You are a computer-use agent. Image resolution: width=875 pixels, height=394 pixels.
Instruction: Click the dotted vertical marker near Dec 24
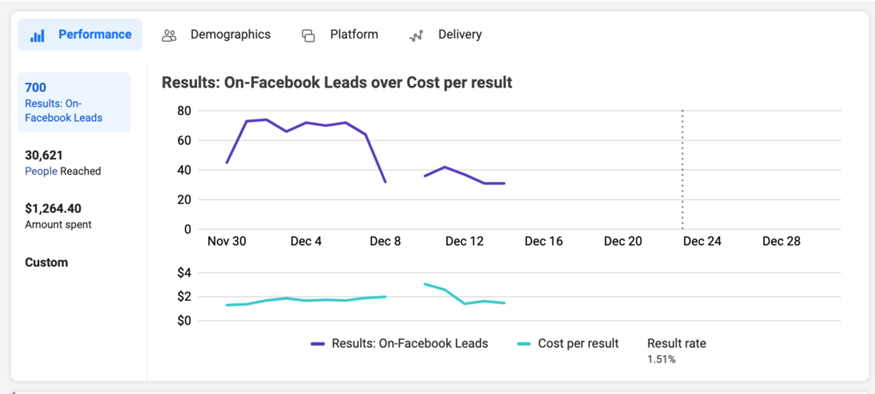(x=682, y=170)
